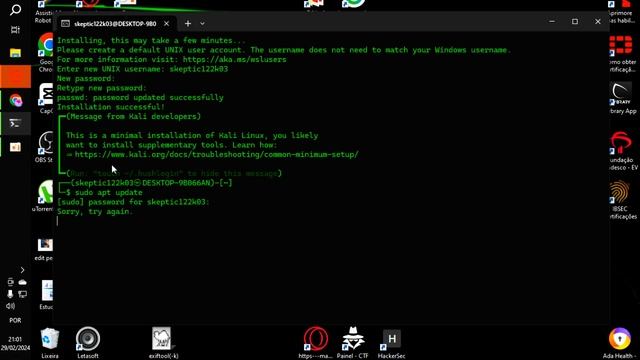640x360 pixels.
Task: Open Letasoft speaker desktop shortcut
Action: point(88,343)
